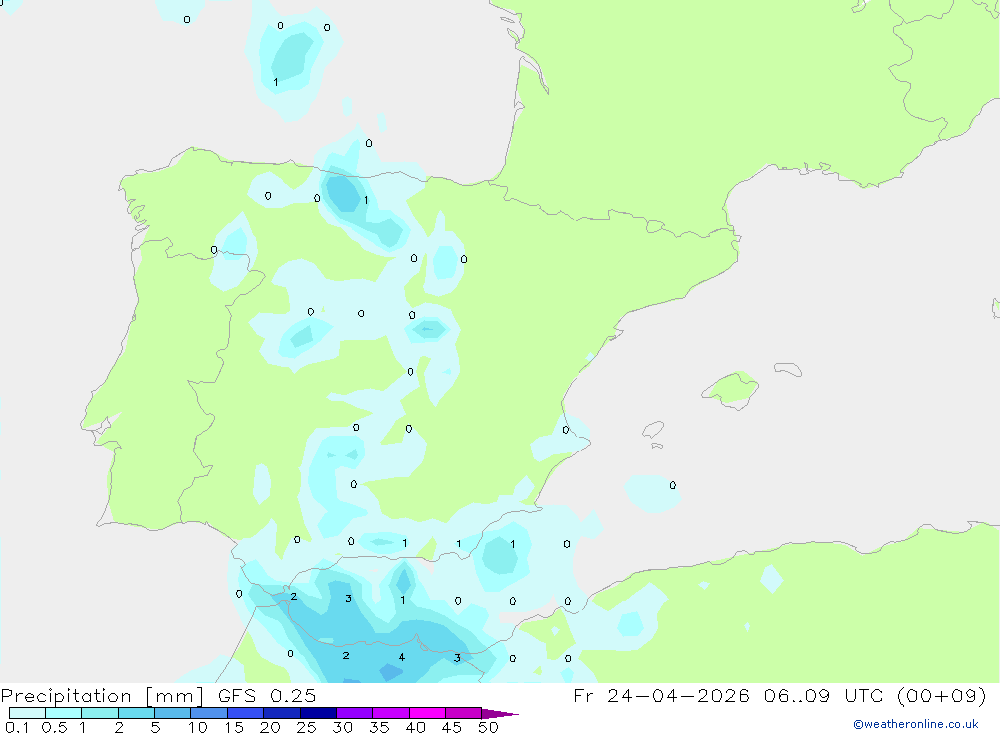The width and height of the screenshot is (1000, 733).
Task: Select the 5–10 mm light blue legend swatch
Action: [x=172, y=713]
